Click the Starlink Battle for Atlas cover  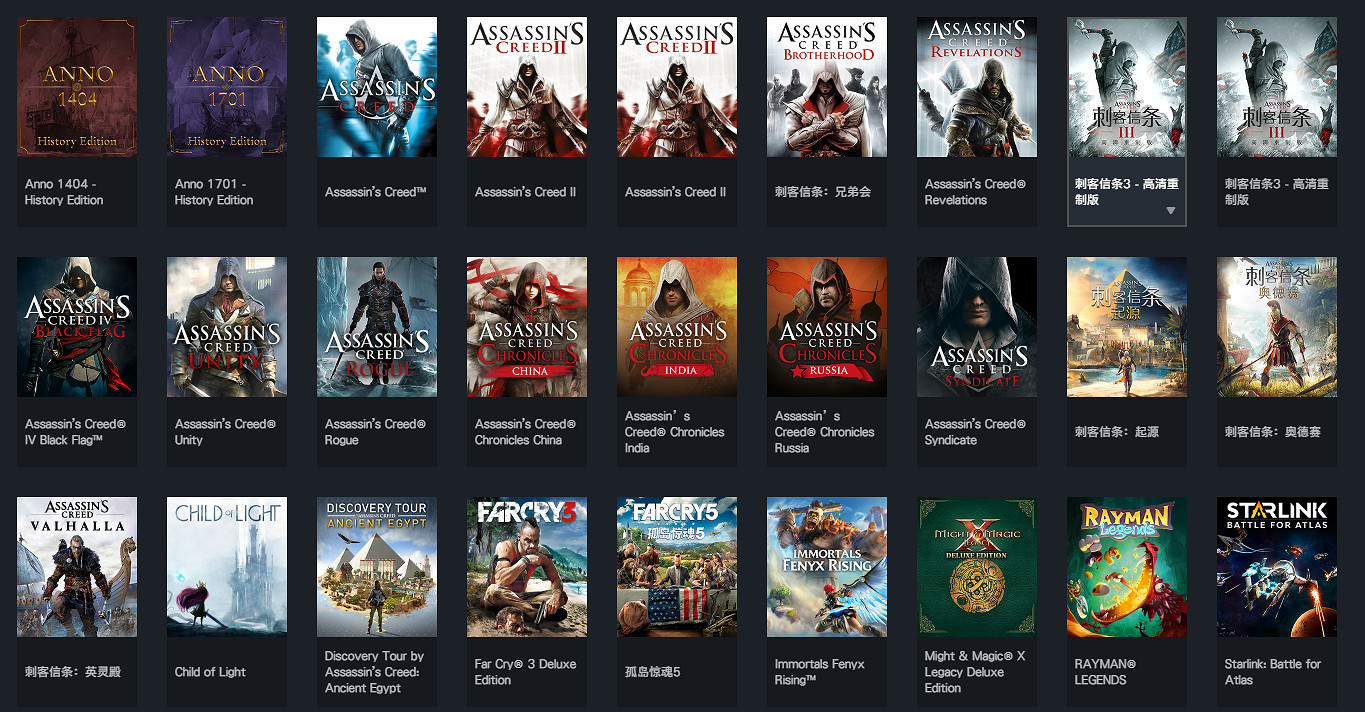tap(1277, 567)
